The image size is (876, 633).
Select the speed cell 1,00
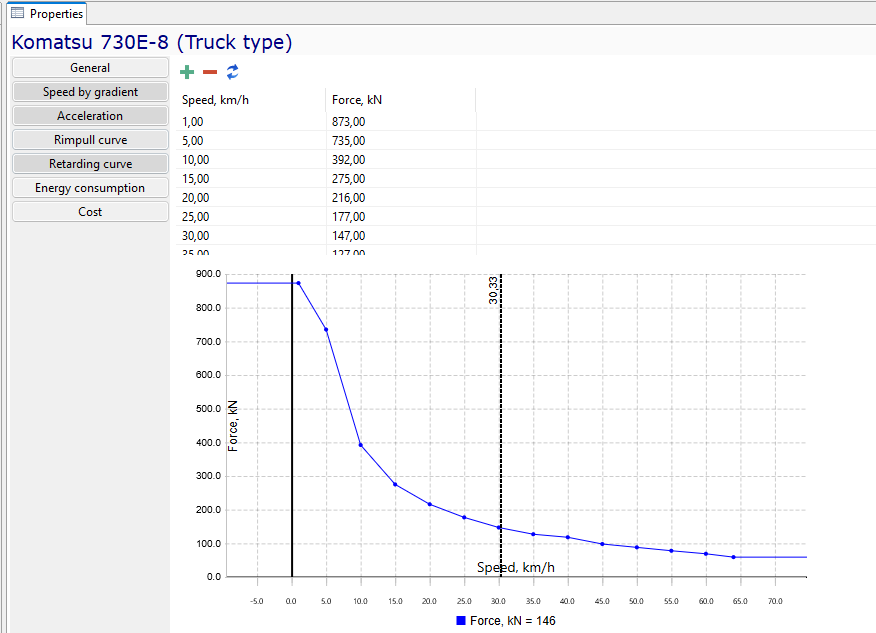(251, 122)
